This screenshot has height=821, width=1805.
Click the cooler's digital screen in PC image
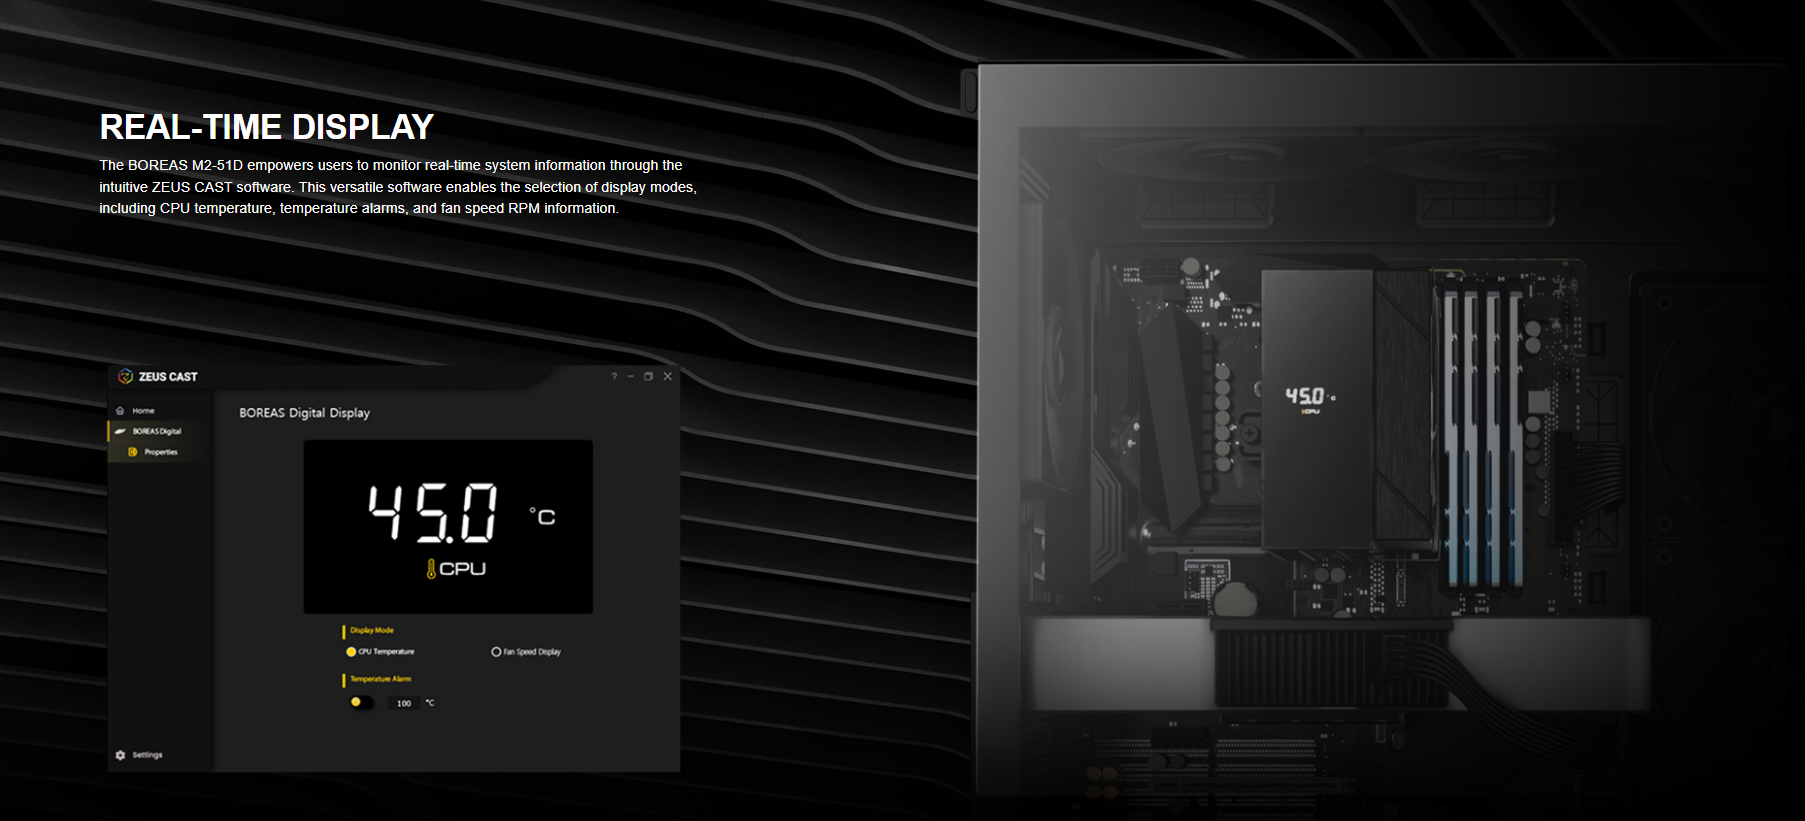[1309, 399]
